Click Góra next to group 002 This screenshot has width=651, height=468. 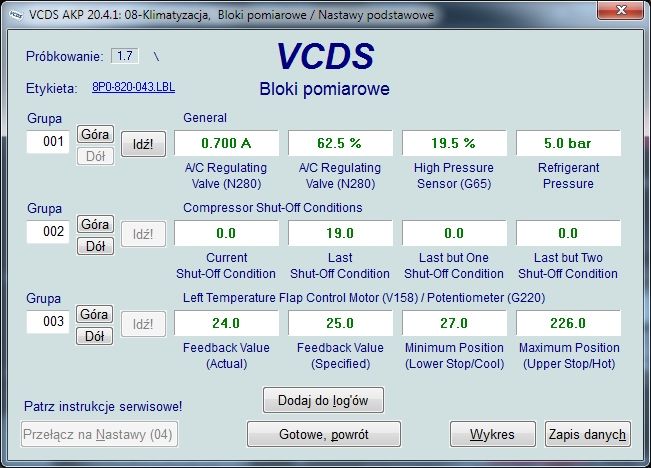pos(95,224)
